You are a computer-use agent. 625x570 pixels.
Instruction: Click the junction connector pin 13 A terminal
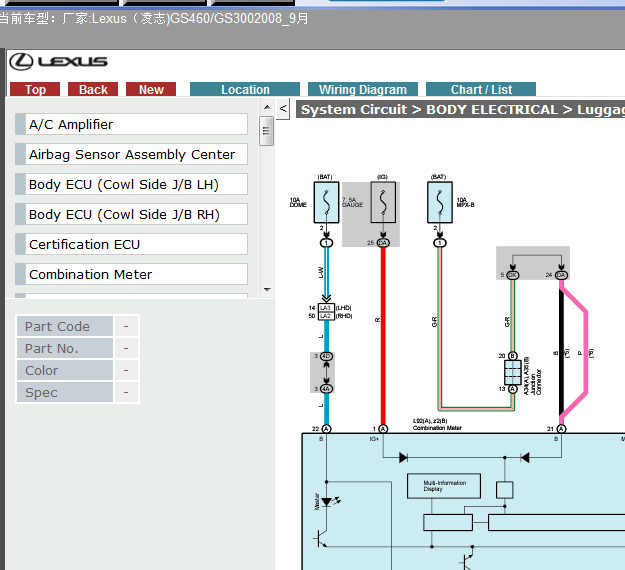[513, 389]
